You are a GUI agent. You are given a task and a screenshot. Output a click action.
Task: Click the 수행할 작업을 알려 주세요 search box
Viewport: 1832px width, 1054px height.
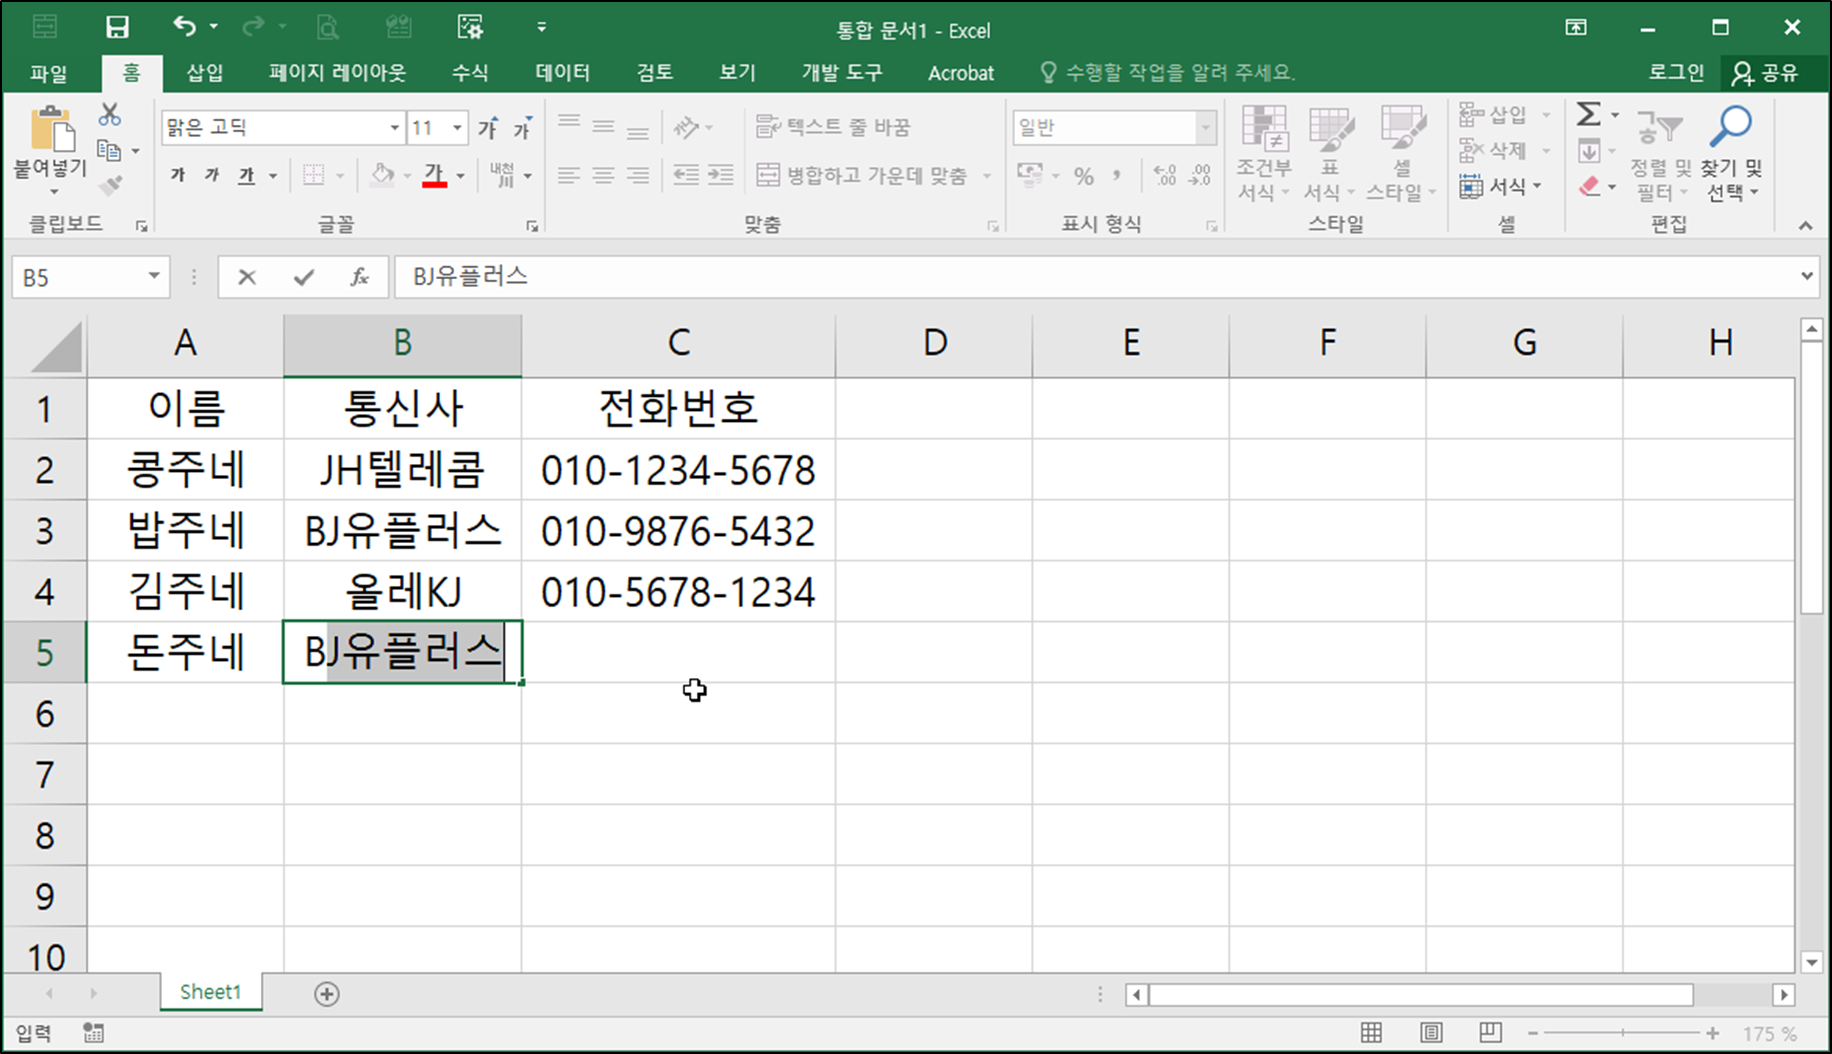point(1168,73)
